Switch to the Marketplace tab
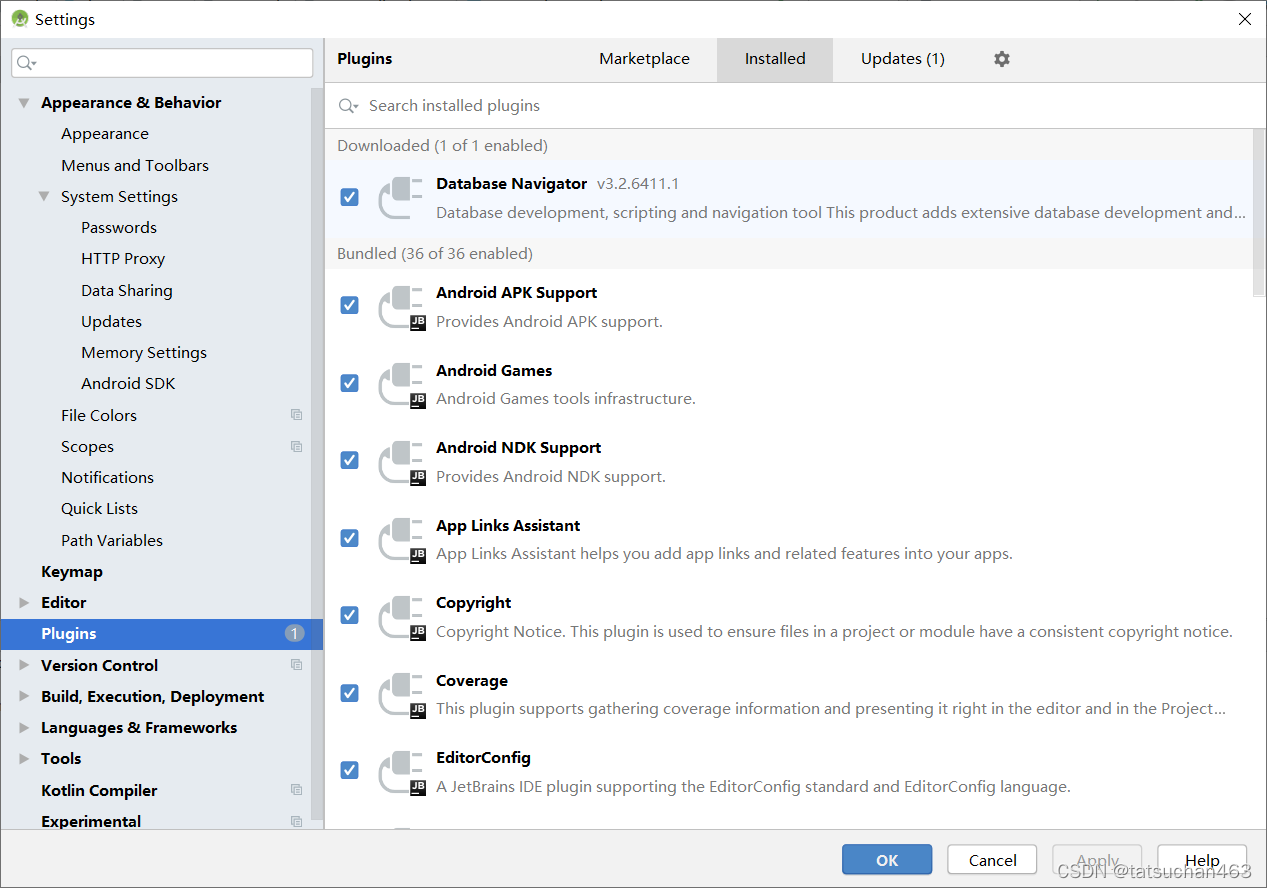The width and height of the screenshot is (1267, 888). (644, 59)
